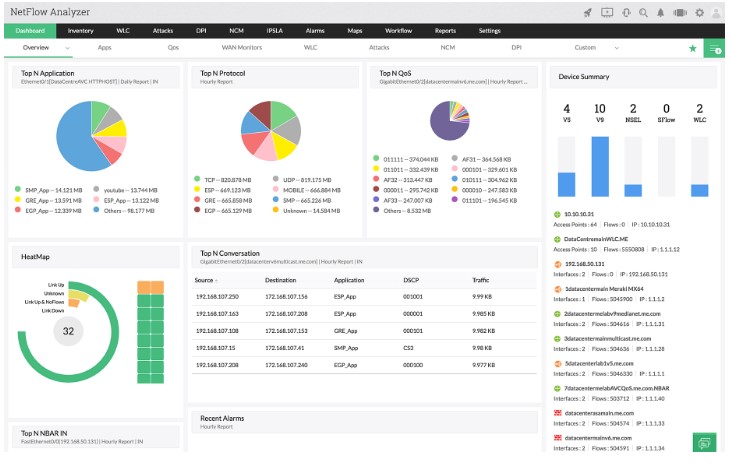Switch to the Reports menu tab

point(445,31)
